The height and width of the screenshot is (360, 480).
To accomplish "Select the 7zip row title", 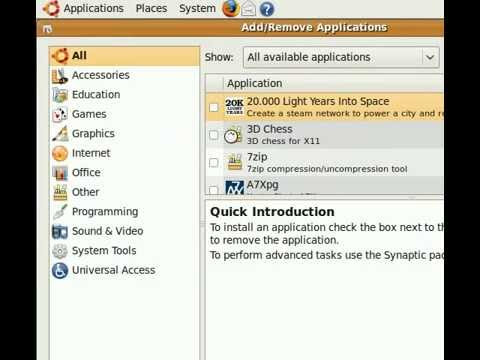I will tap(257, 157).
